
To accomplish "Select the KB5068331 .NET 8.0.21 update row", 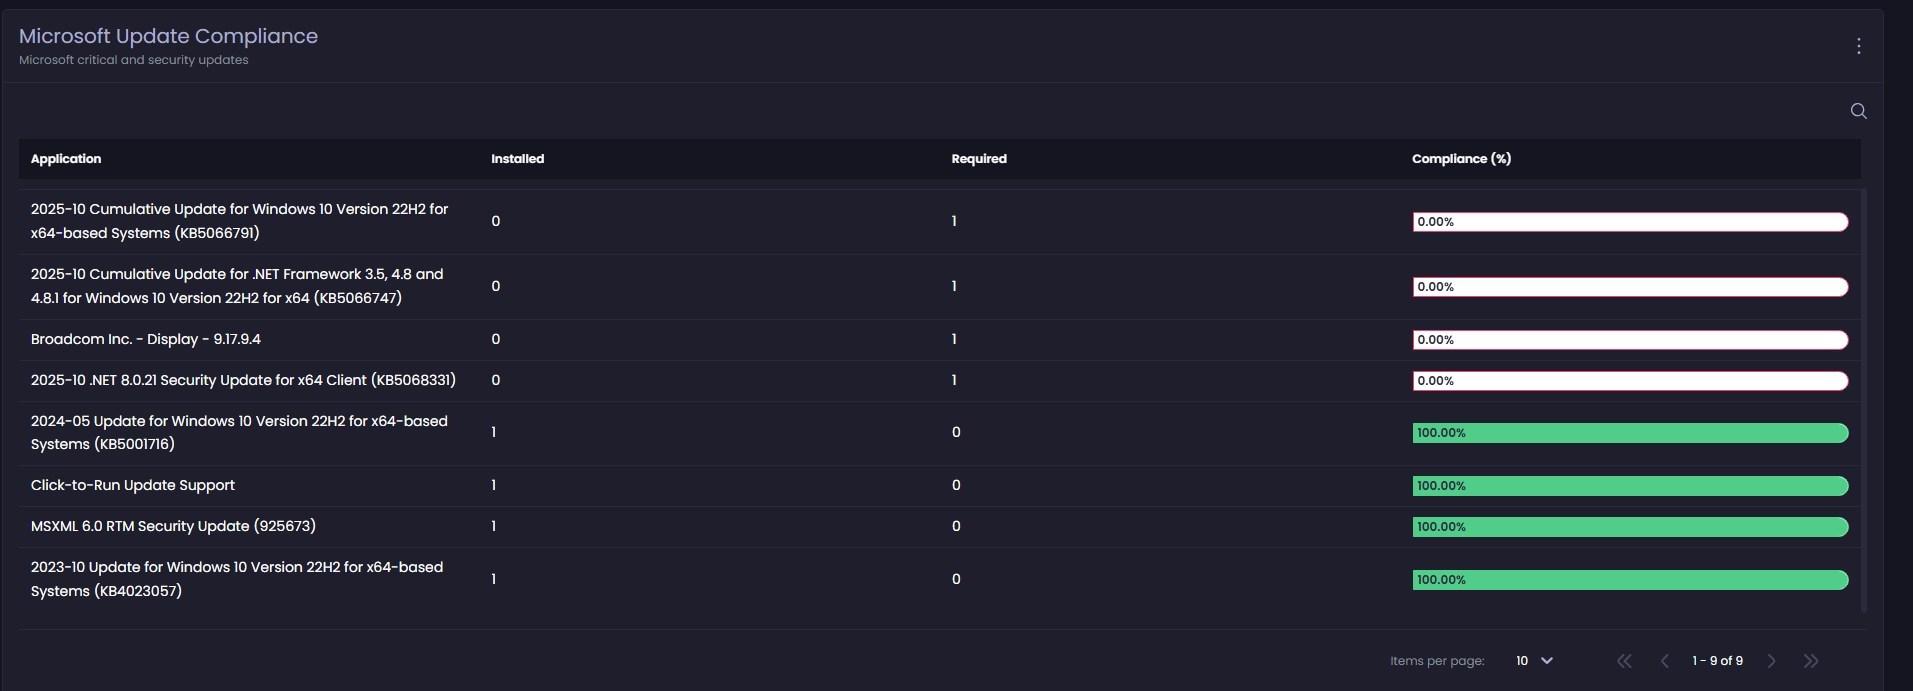I will pos(243,381).
